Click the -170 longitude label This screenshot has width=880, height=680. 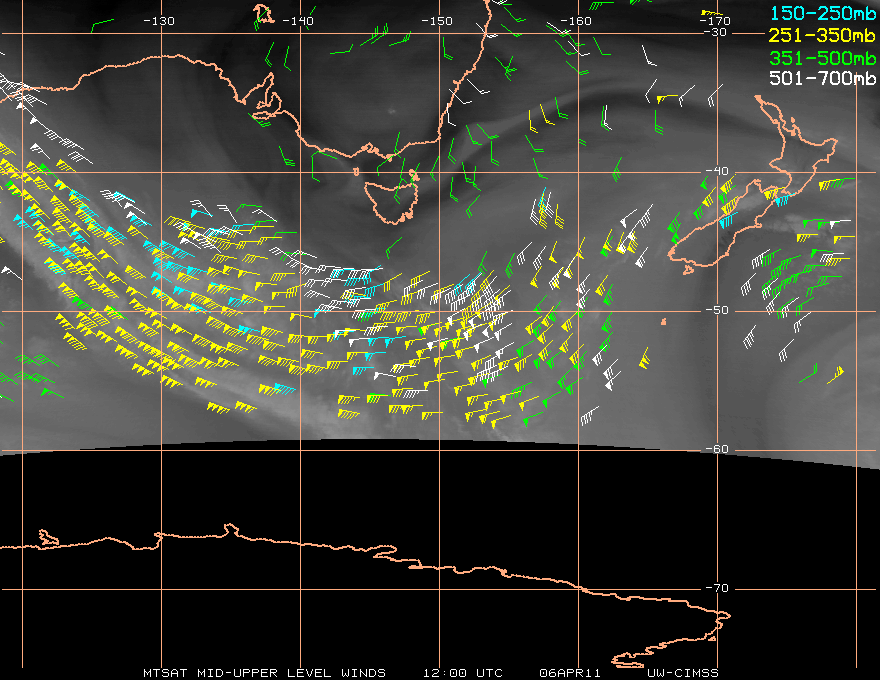point(715,21)
